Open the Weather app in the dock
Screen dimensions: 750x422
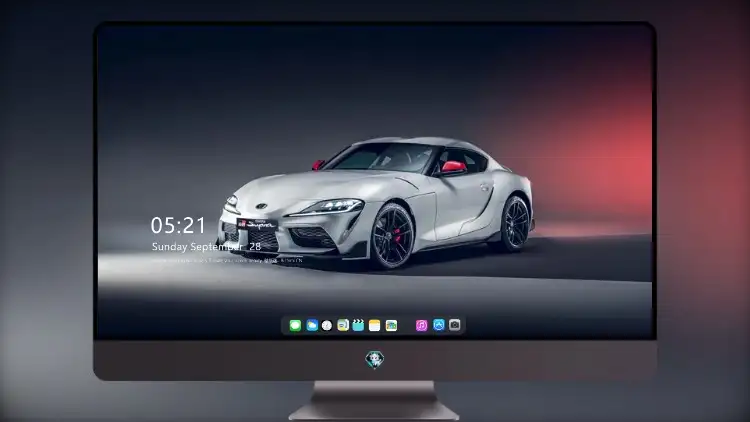[312, 325]
